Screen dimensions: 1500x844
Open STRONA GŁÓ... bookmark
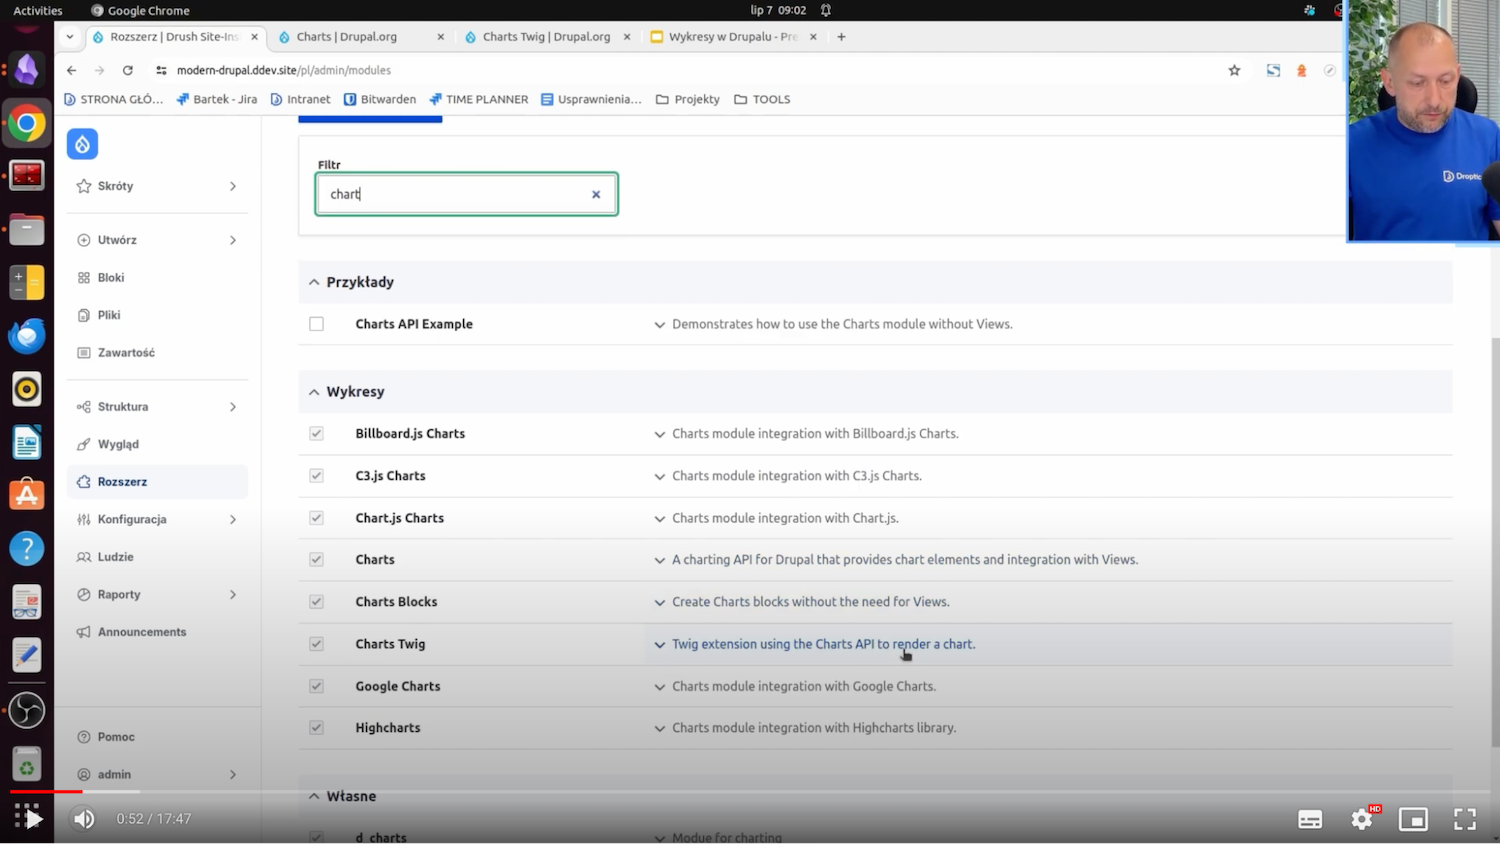113,99
